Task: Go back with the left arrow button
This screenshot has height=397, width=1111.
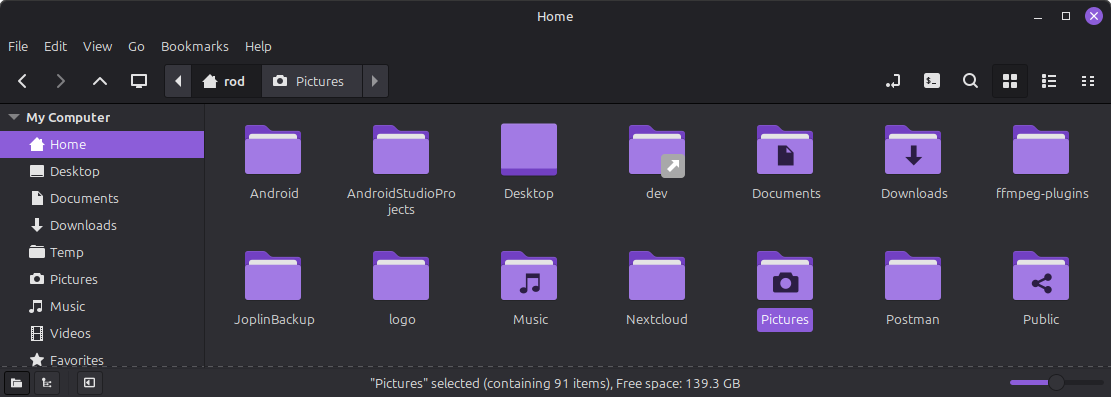Action: [23, 81]
